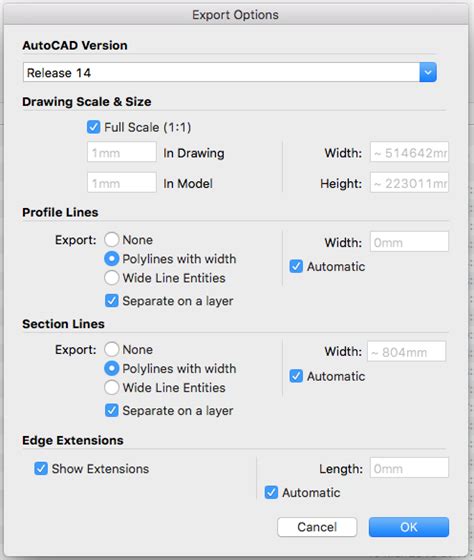Toggle Automatic length for Edge Extensions
The height and width of the screenshot is (560, 474).
[271, 492]
